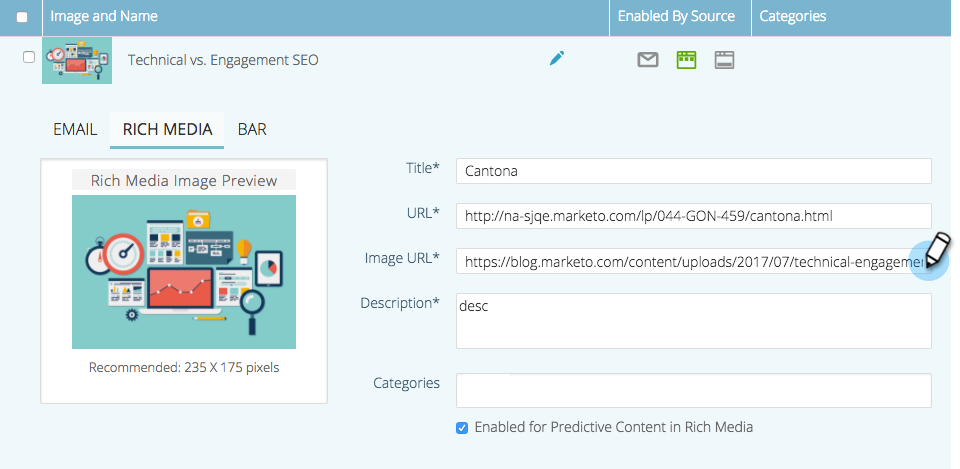Click the Rich Media Image Preview picture
The height and width of the screenshot is (469, 960).
[x=184, y=272]
